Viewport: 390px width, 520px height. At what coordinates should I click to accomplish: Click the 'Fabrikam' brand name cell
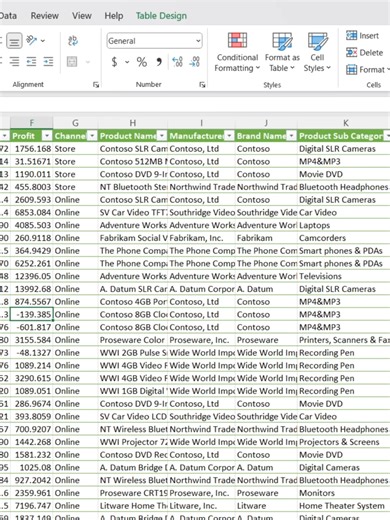[x=266, y=238]
